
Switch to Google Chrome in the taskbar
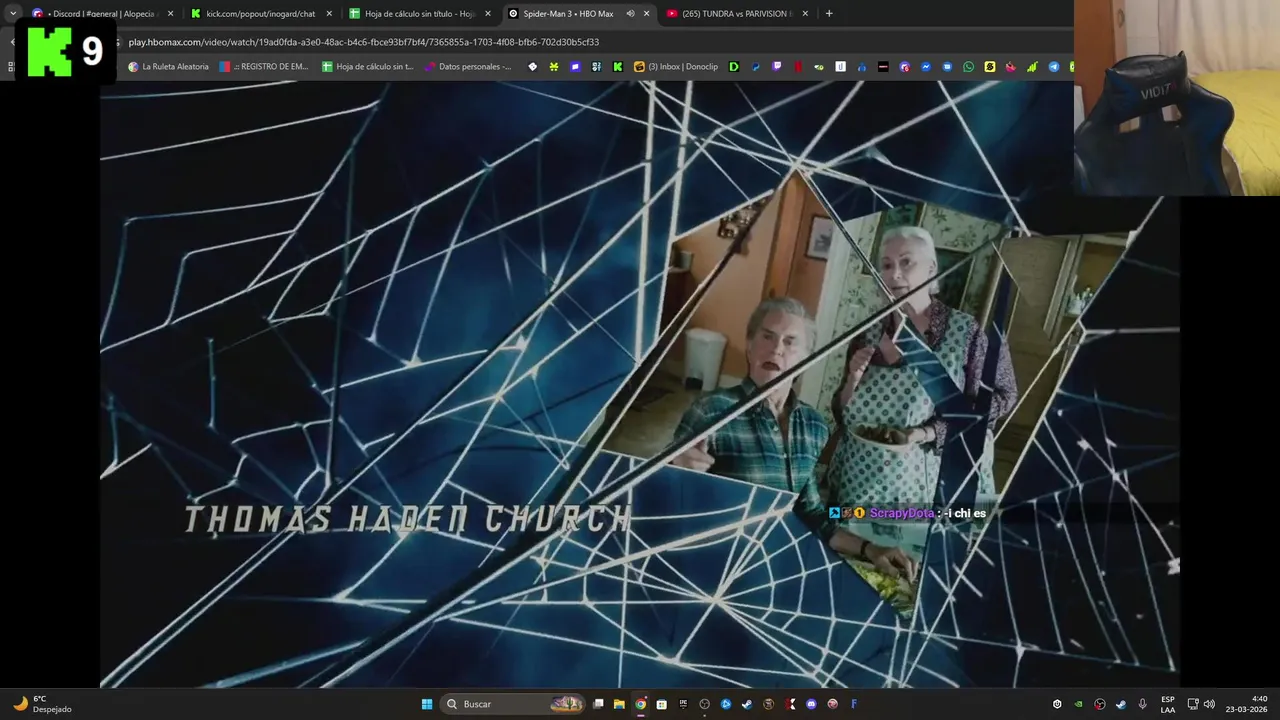click(641, 704)
